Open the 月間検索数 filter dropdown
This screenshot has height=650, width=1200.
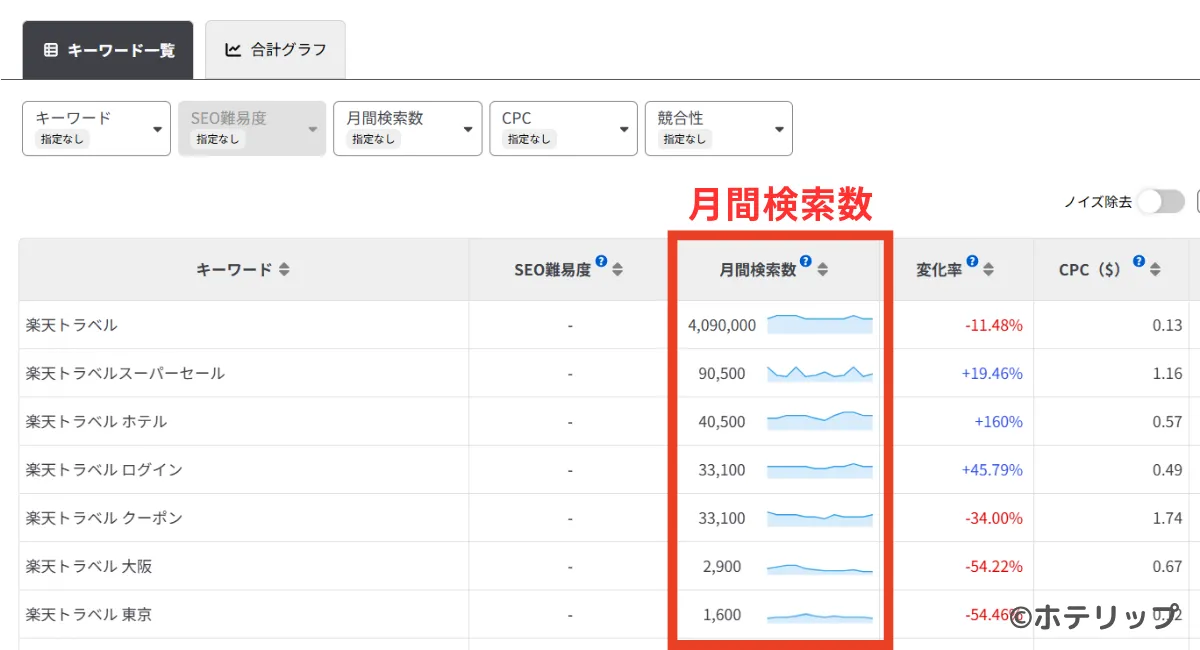click(x=408, y=128)
